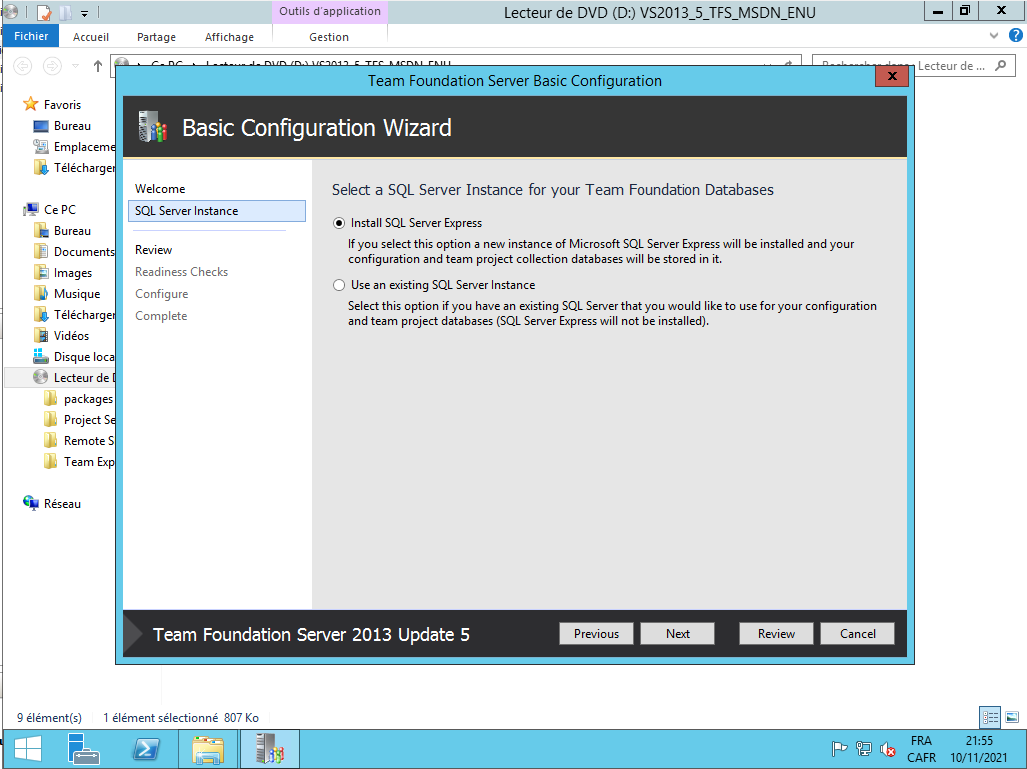The height and width of the screenshot is (769, 1027).
Task: Click the muted speaker tray icon
Action: (885, 749)
